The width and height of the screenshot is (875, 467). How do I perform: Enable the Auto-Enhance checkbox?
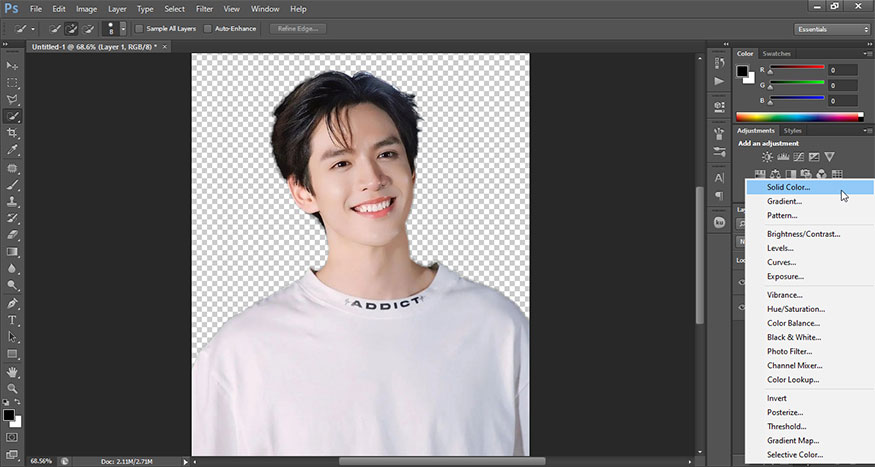click(208, 28)
